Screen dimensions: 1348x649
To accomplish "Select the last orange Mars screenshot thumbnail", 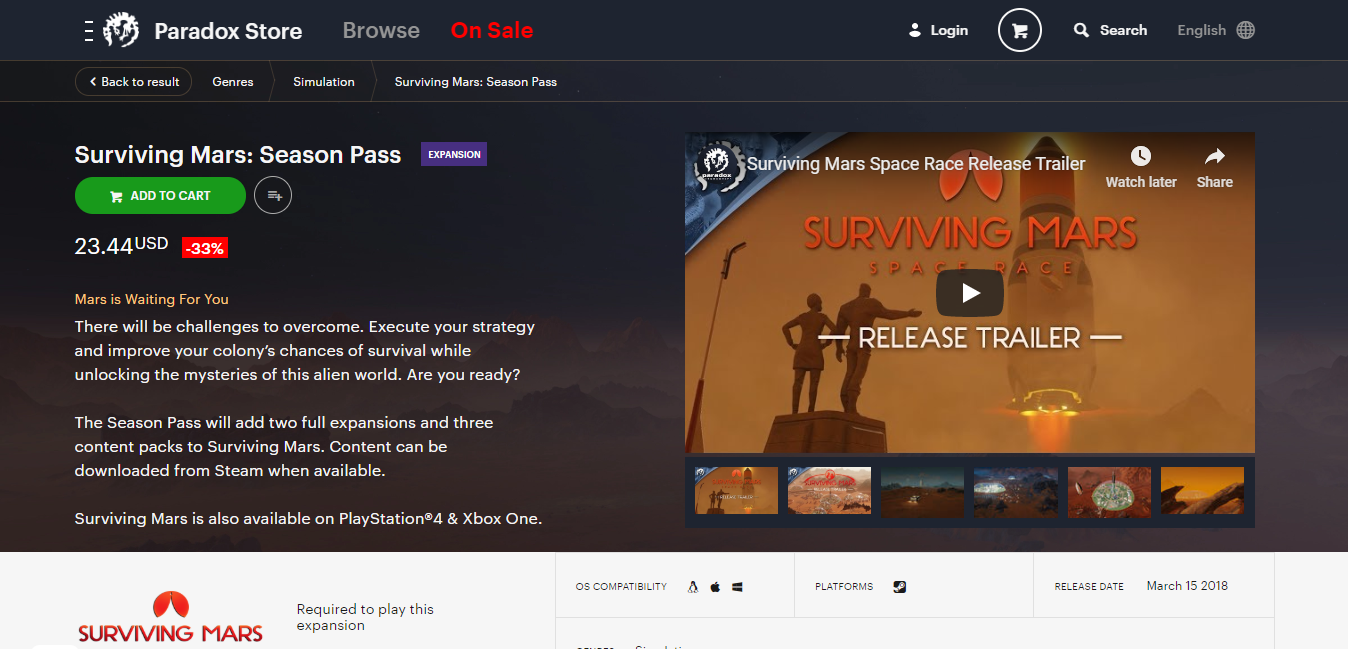I will click(x=1202, y=491).
